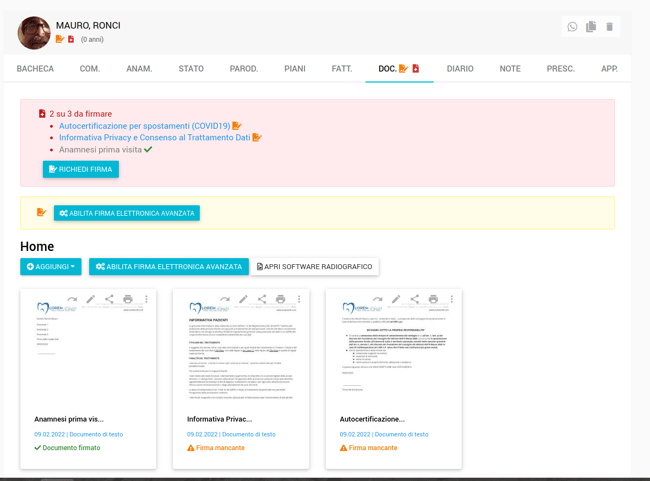Open Autocertificazione per spostamenti (COVID19) link
650x481 pixels.
pos(144,126)
